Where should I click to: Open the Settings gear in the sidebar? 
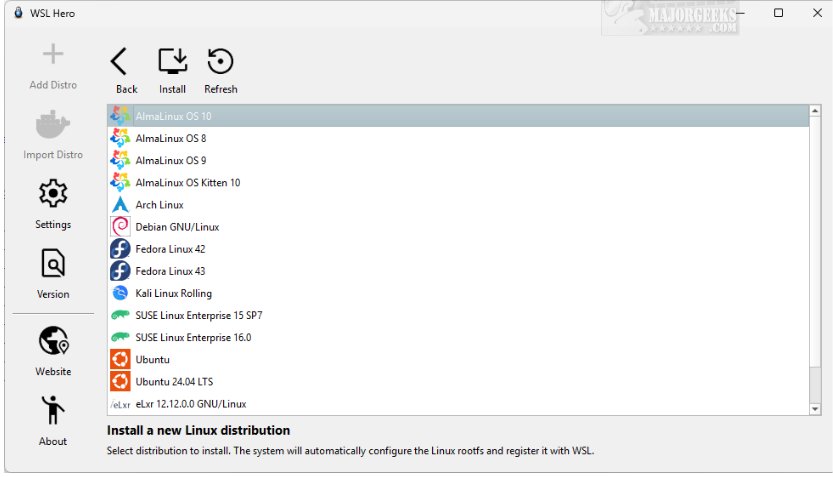coord(53,193)
